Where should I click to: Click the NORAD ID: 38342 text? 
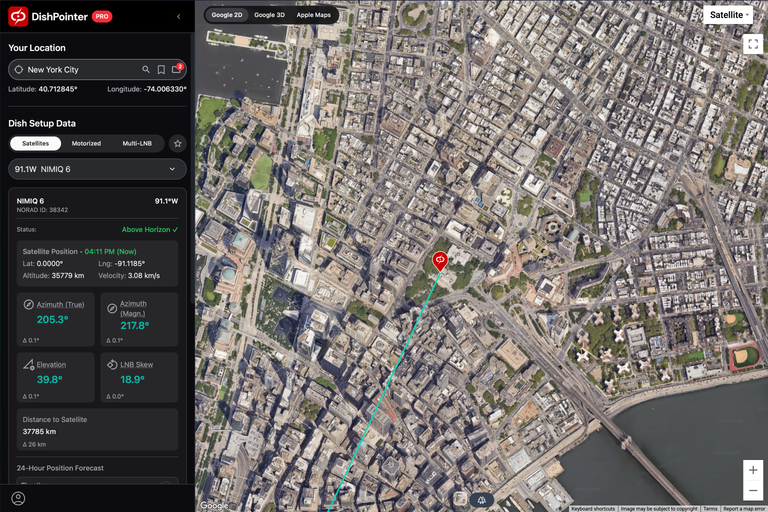pos(42,210)
